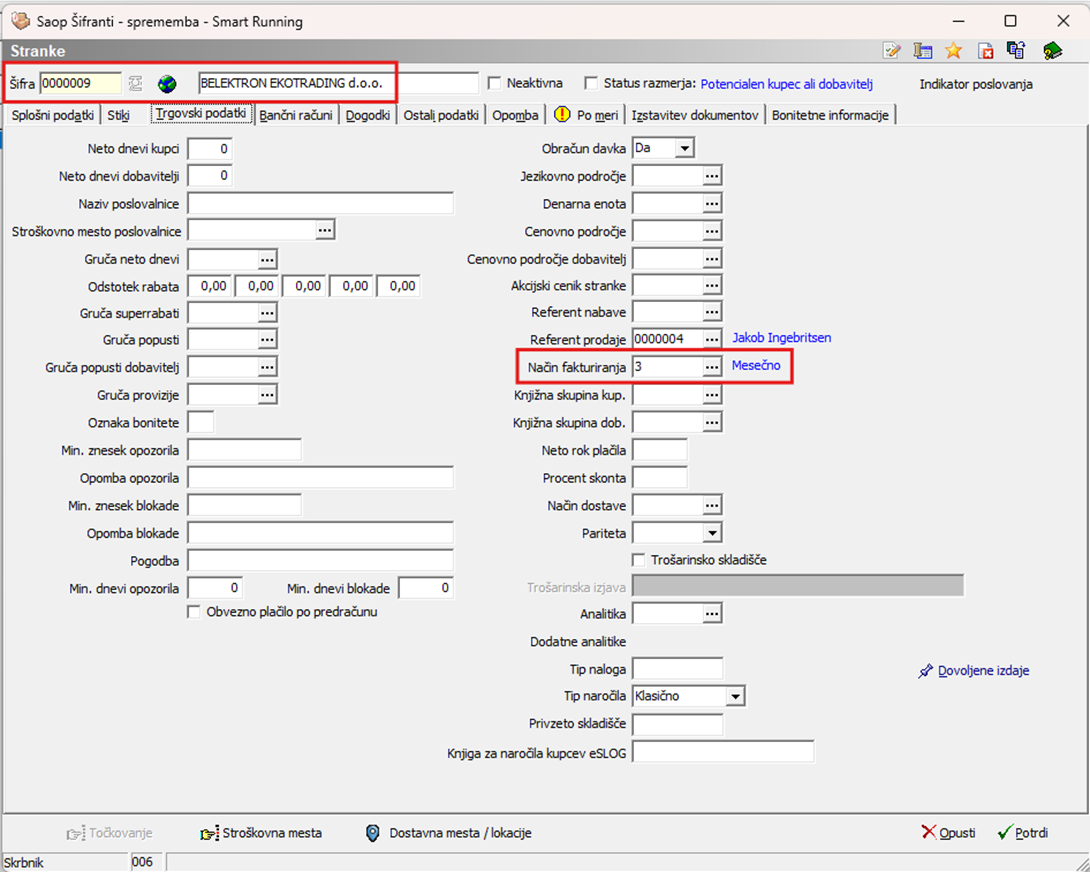
Task: Click the Opomba opozorila input field
Action: click(320, 478)
